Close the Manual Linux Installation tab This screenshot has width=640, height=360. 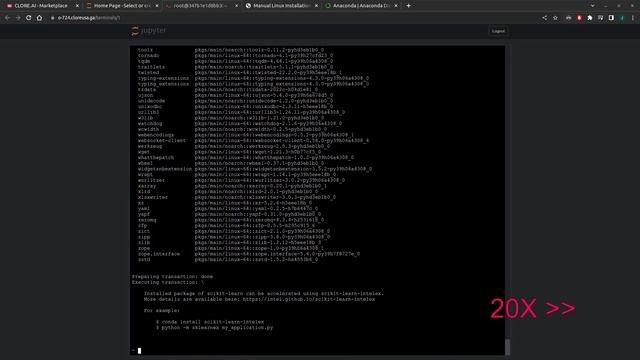point(316,6)
